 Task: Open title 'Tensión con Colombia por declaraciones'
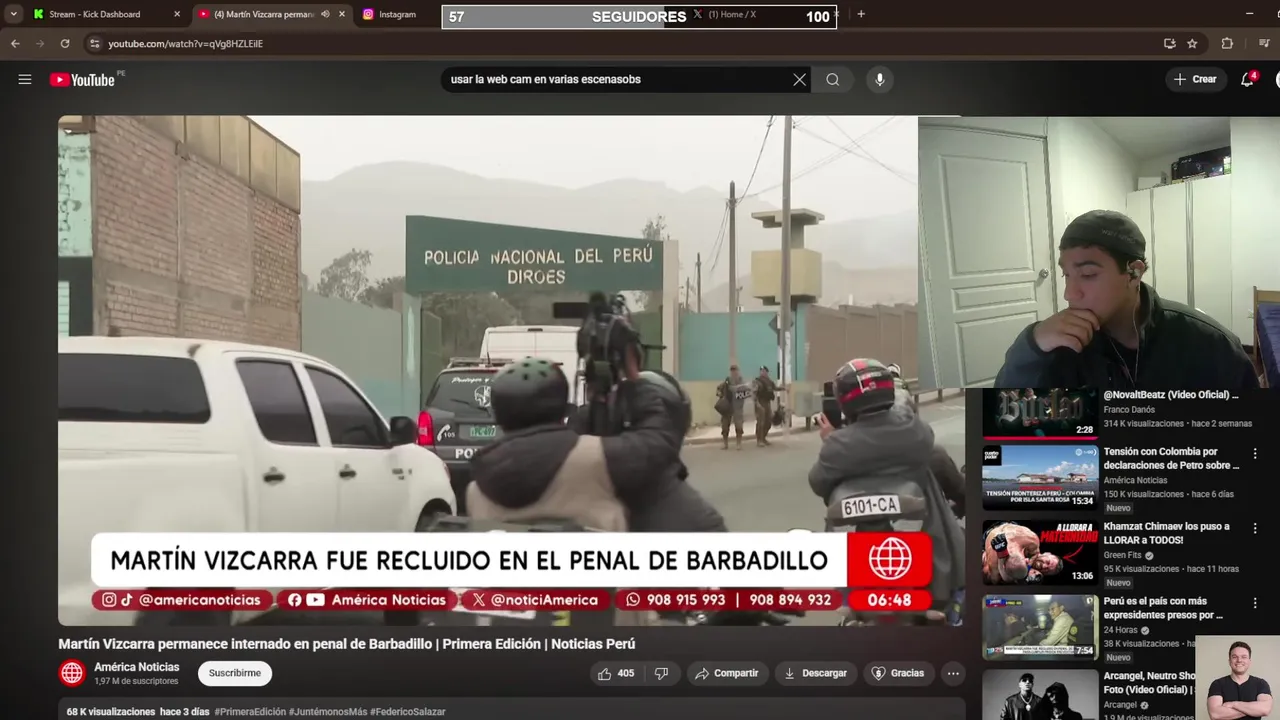click(x=1171, y=458)
